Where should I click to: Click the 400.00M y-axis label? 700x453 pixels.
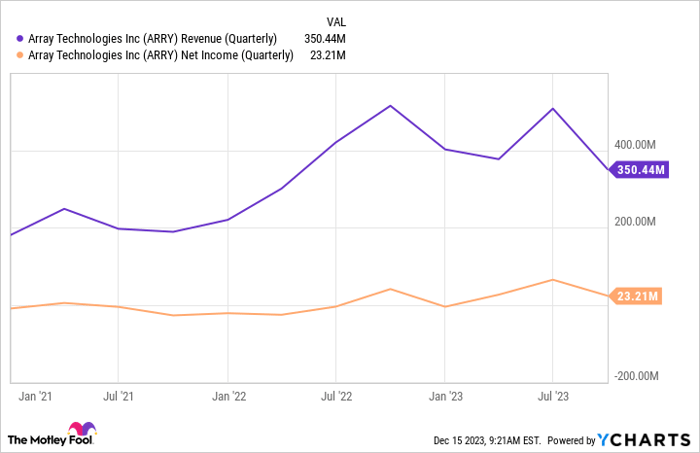coord(635,145)
